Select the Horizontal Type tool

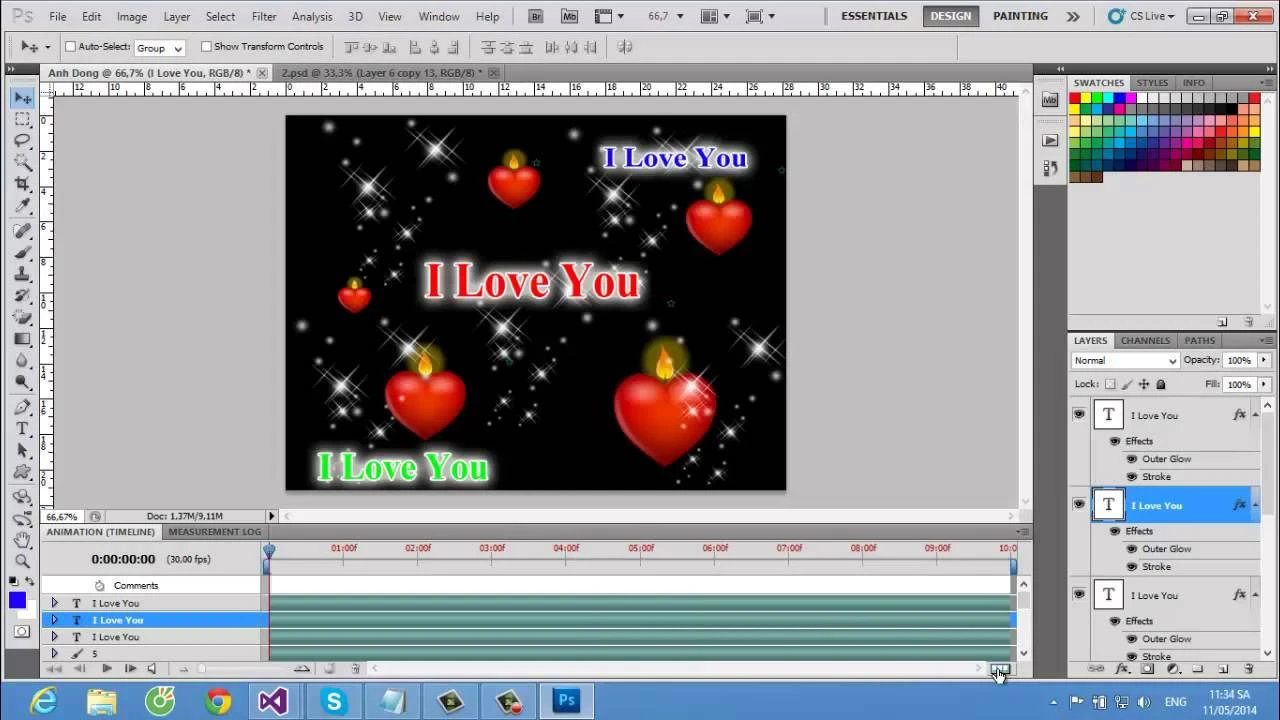pyautogui.click(x=22, y=429)
